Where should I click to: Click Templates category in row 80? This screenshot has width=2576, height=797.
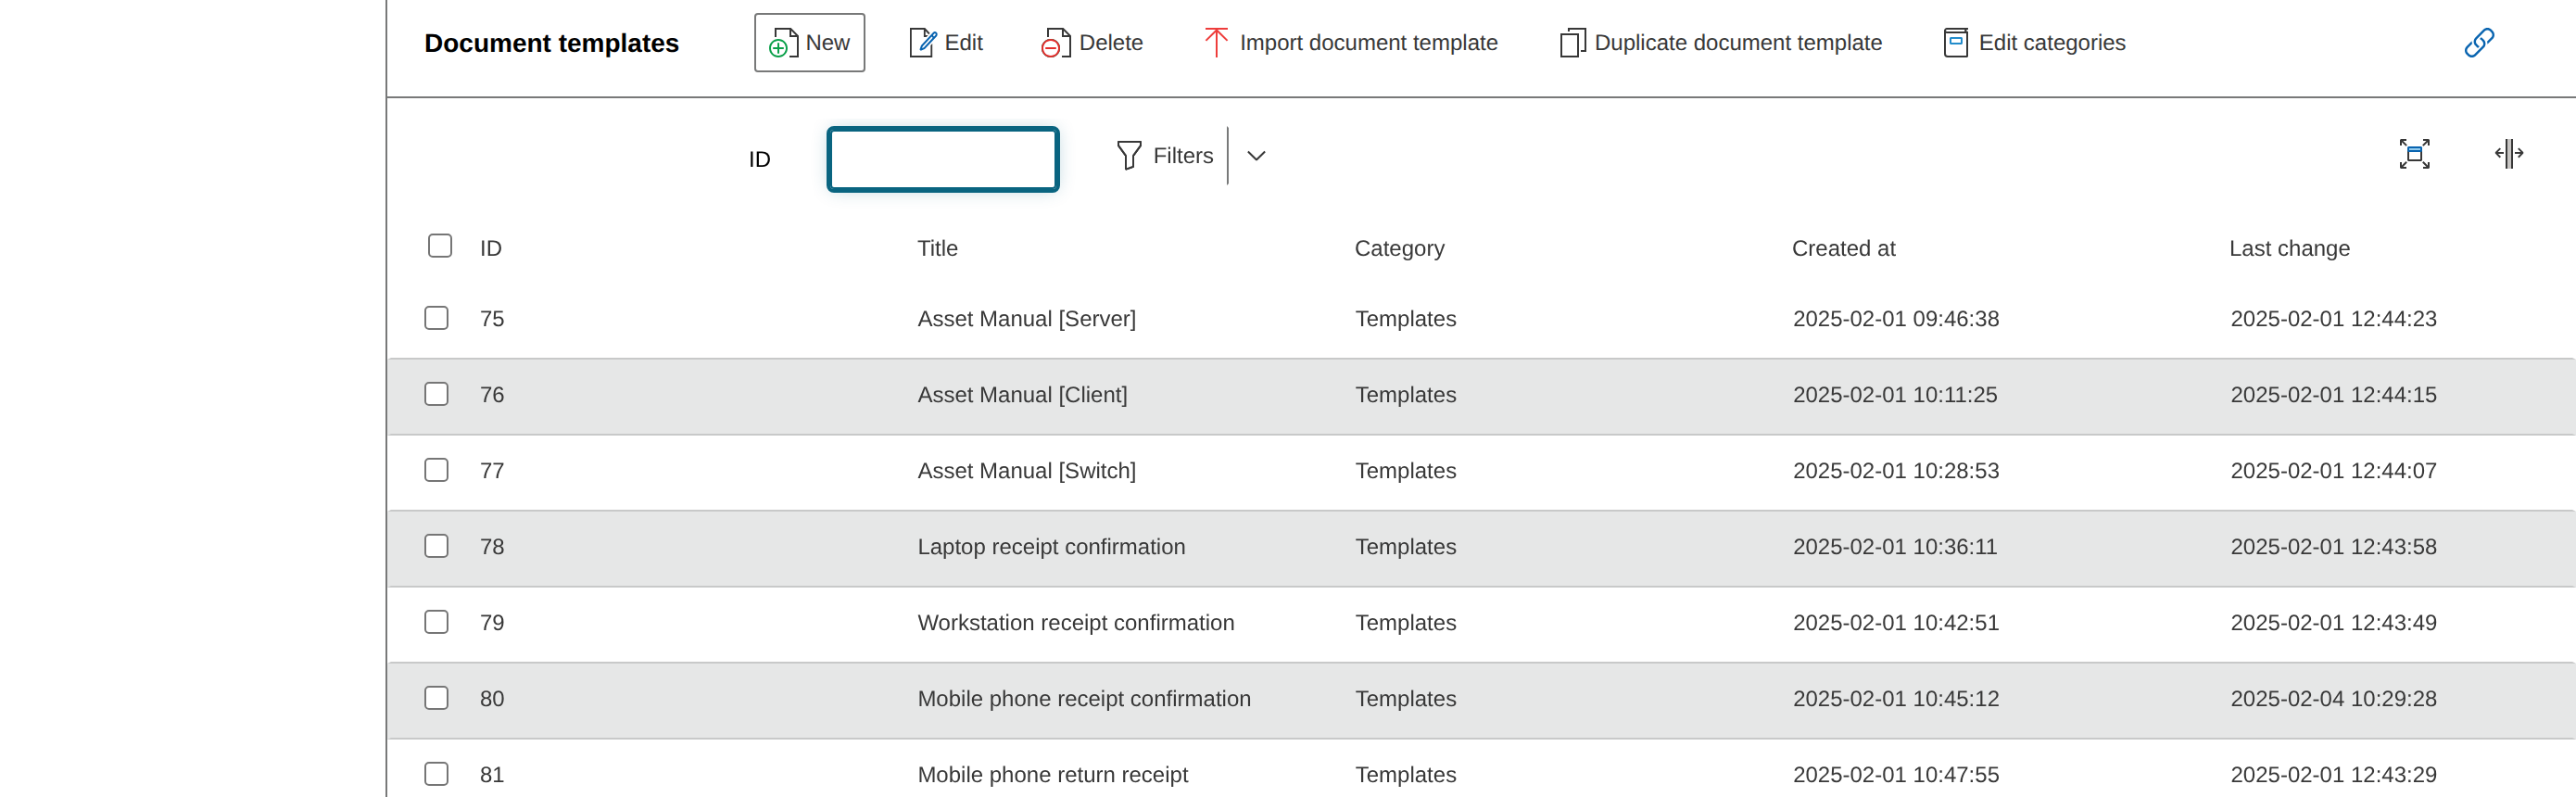coord(1405,699)
